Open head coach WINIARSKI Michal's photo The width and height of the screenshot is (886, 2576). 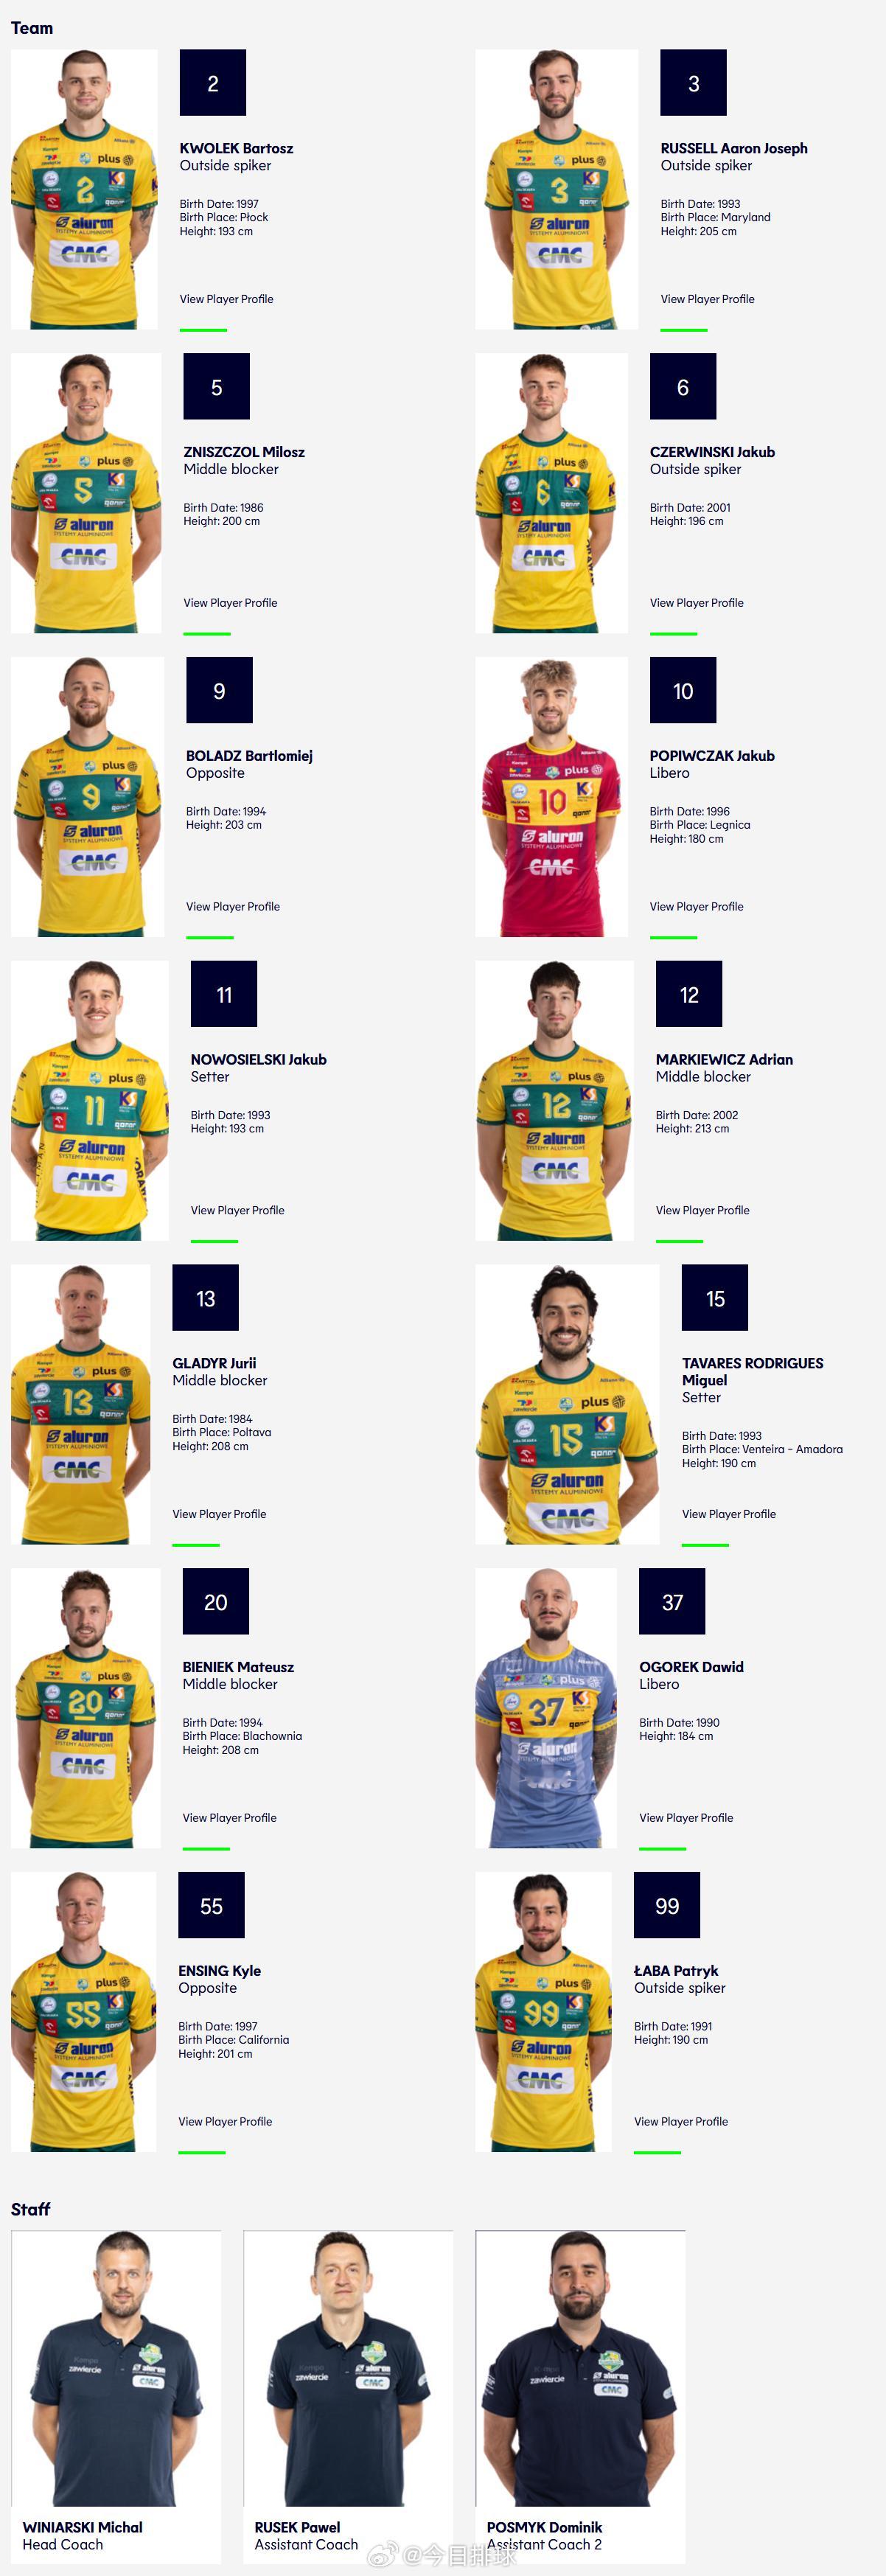(x=116, y=2368)
